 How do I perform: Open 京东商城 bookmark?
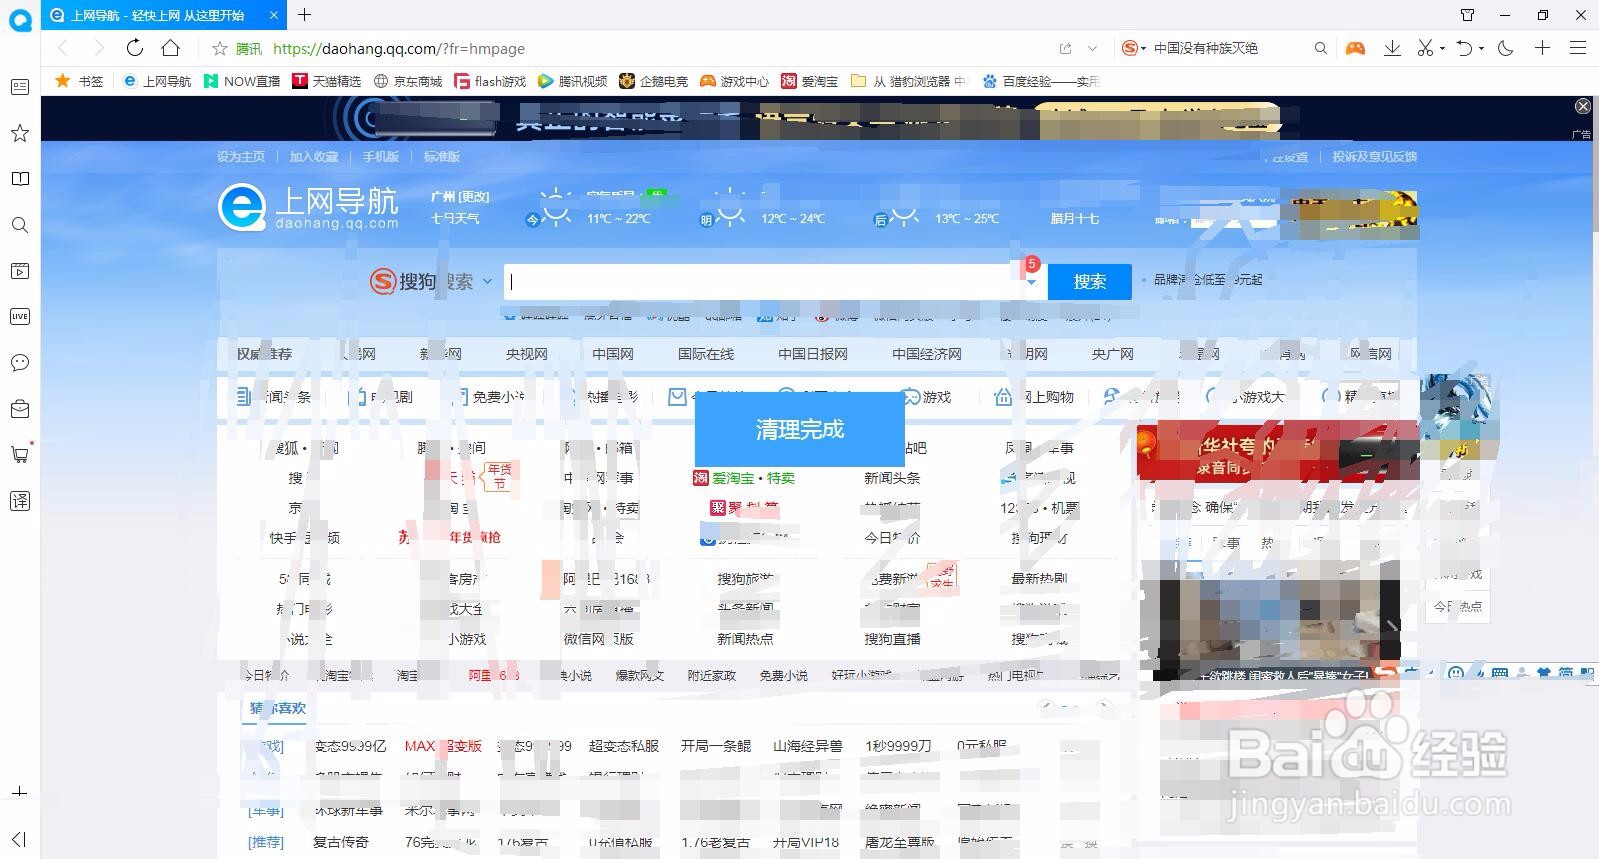[x=408, y=81]
